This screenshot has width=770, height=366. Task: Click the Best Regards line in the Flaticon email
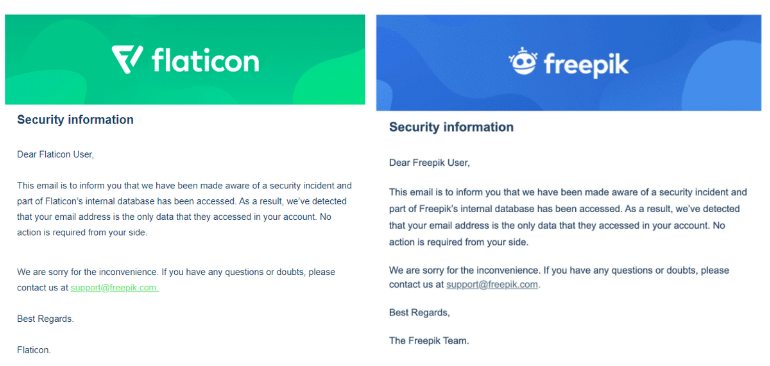(45, 318)
